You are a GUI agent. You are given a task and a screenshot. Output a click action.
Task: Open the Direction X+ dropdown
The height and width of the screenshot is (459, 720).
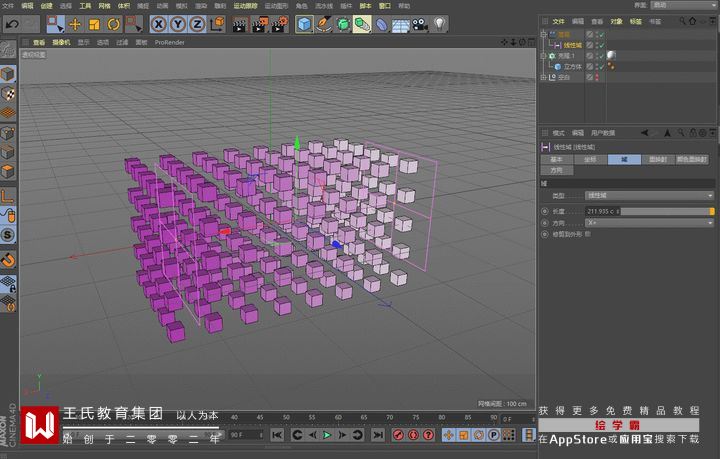(x=649, y=223)
